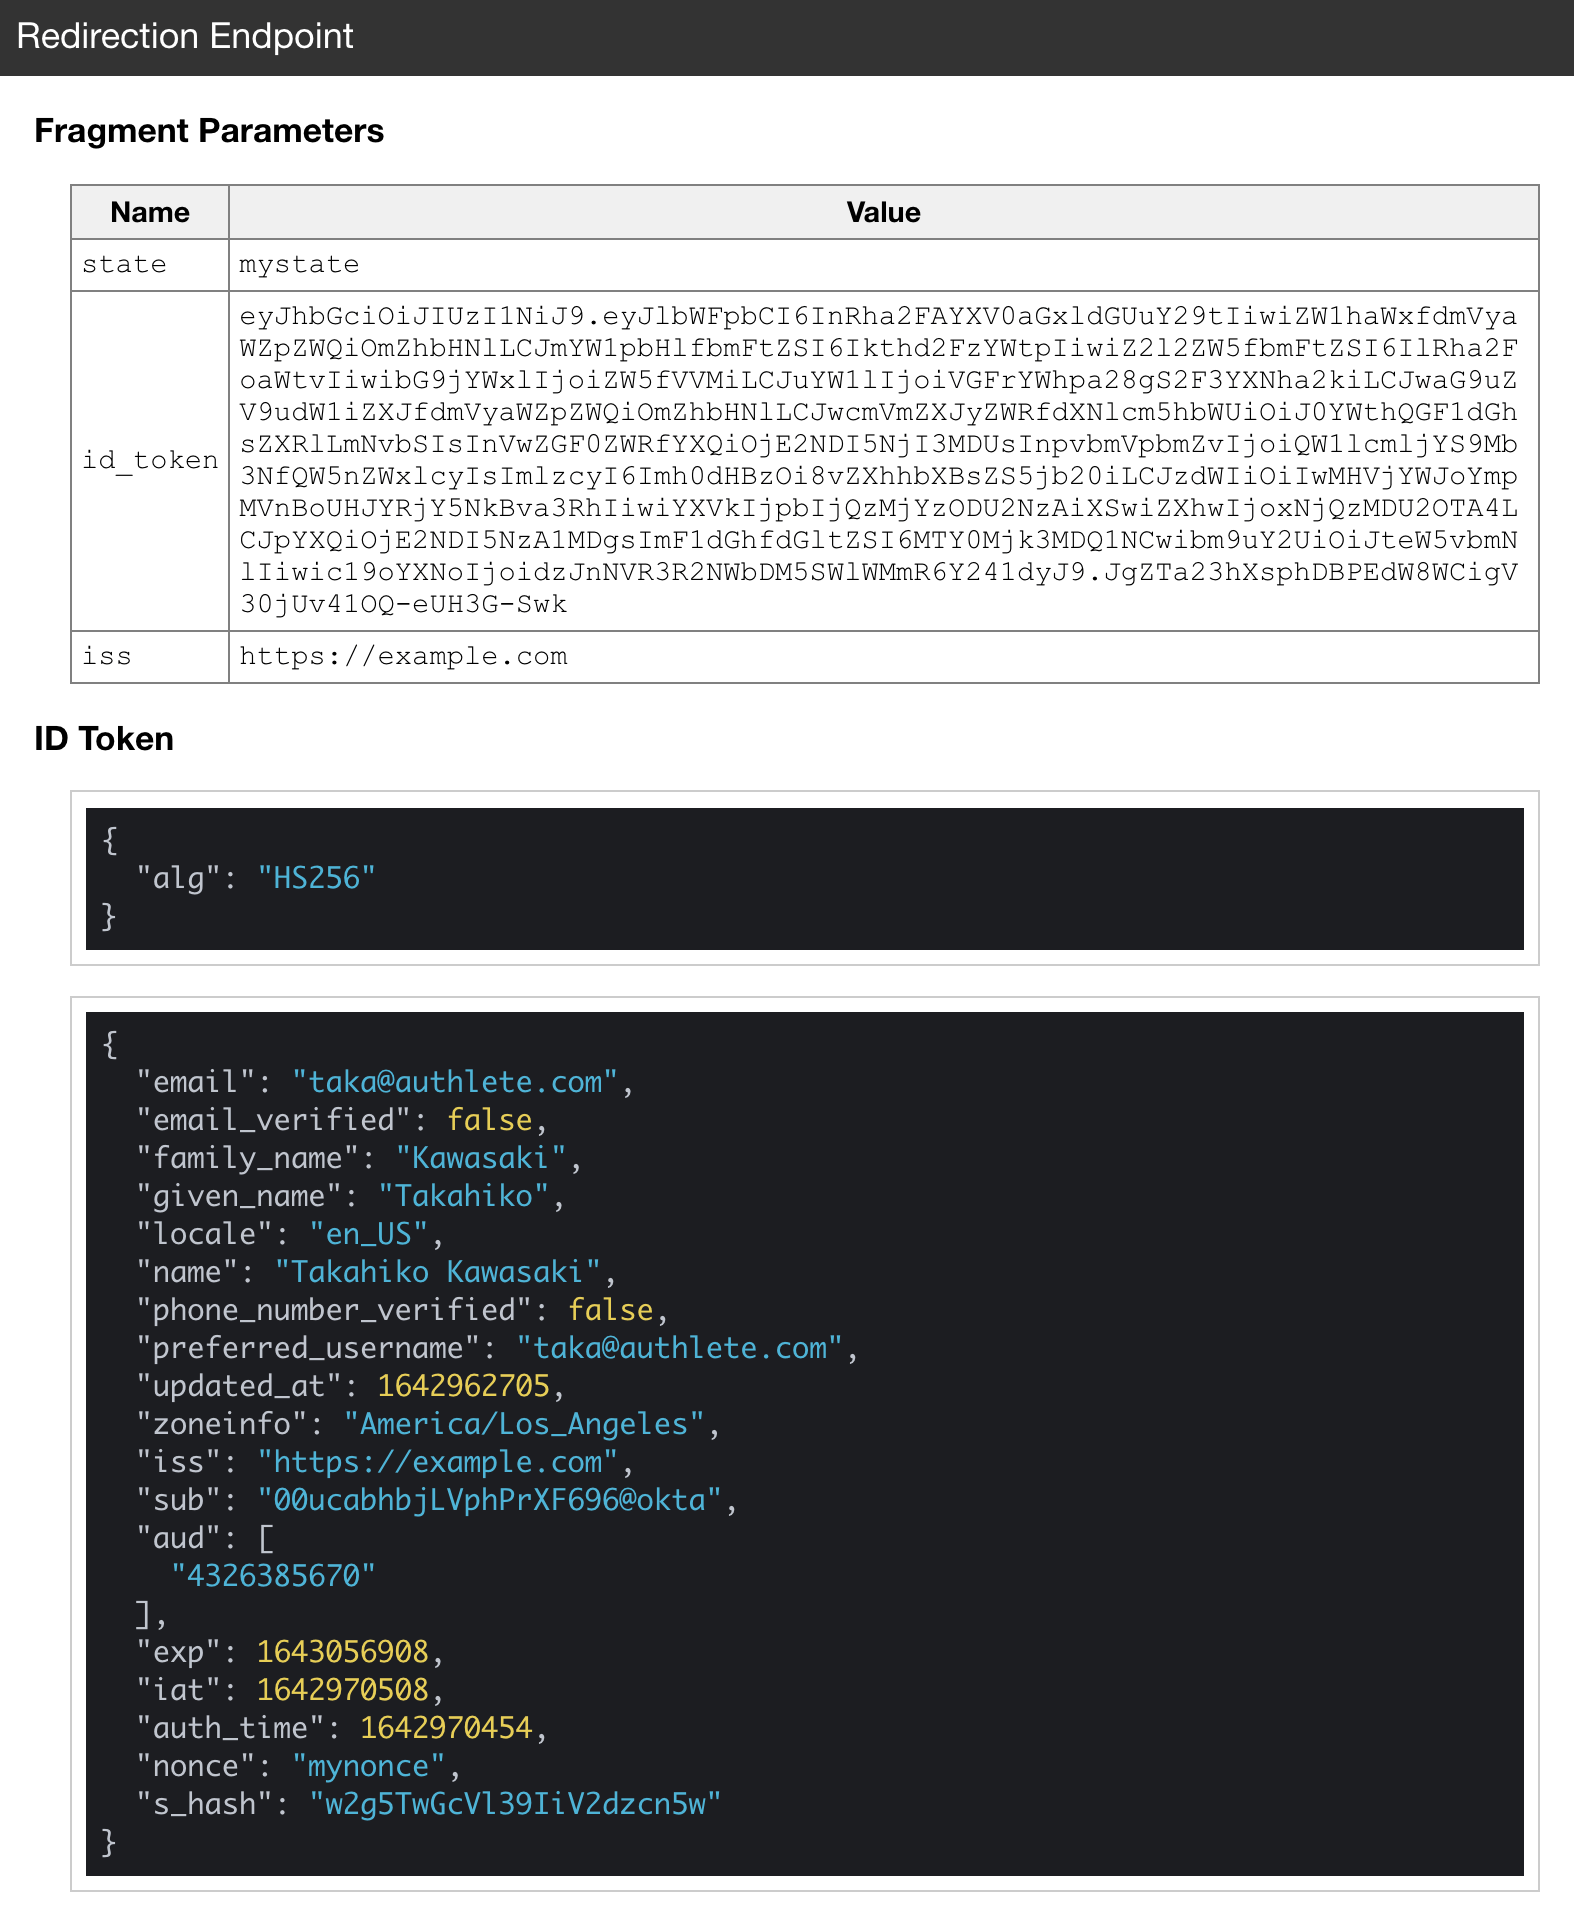This screenshot has height=1912, width=1574.
Task: Click the updated_at value 1642962705
Action: point(464,1386)
